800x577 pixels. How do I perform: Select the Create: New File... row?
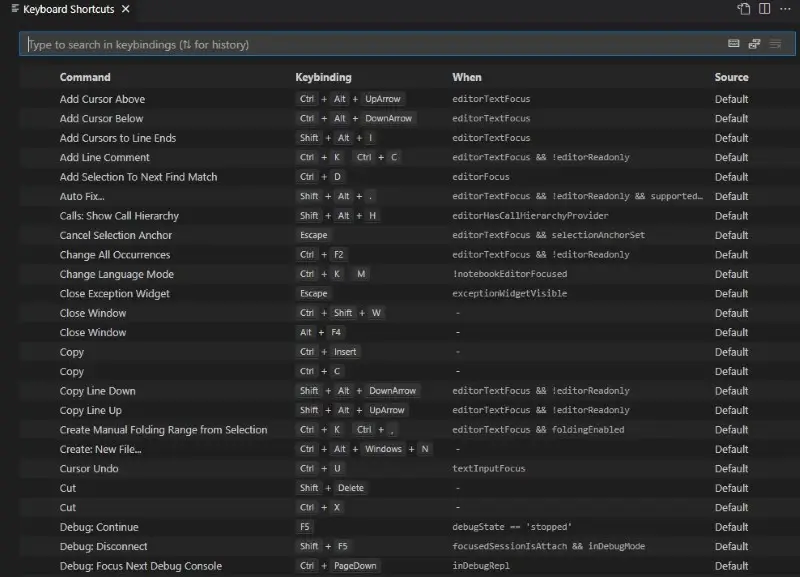tap(100, 449)
